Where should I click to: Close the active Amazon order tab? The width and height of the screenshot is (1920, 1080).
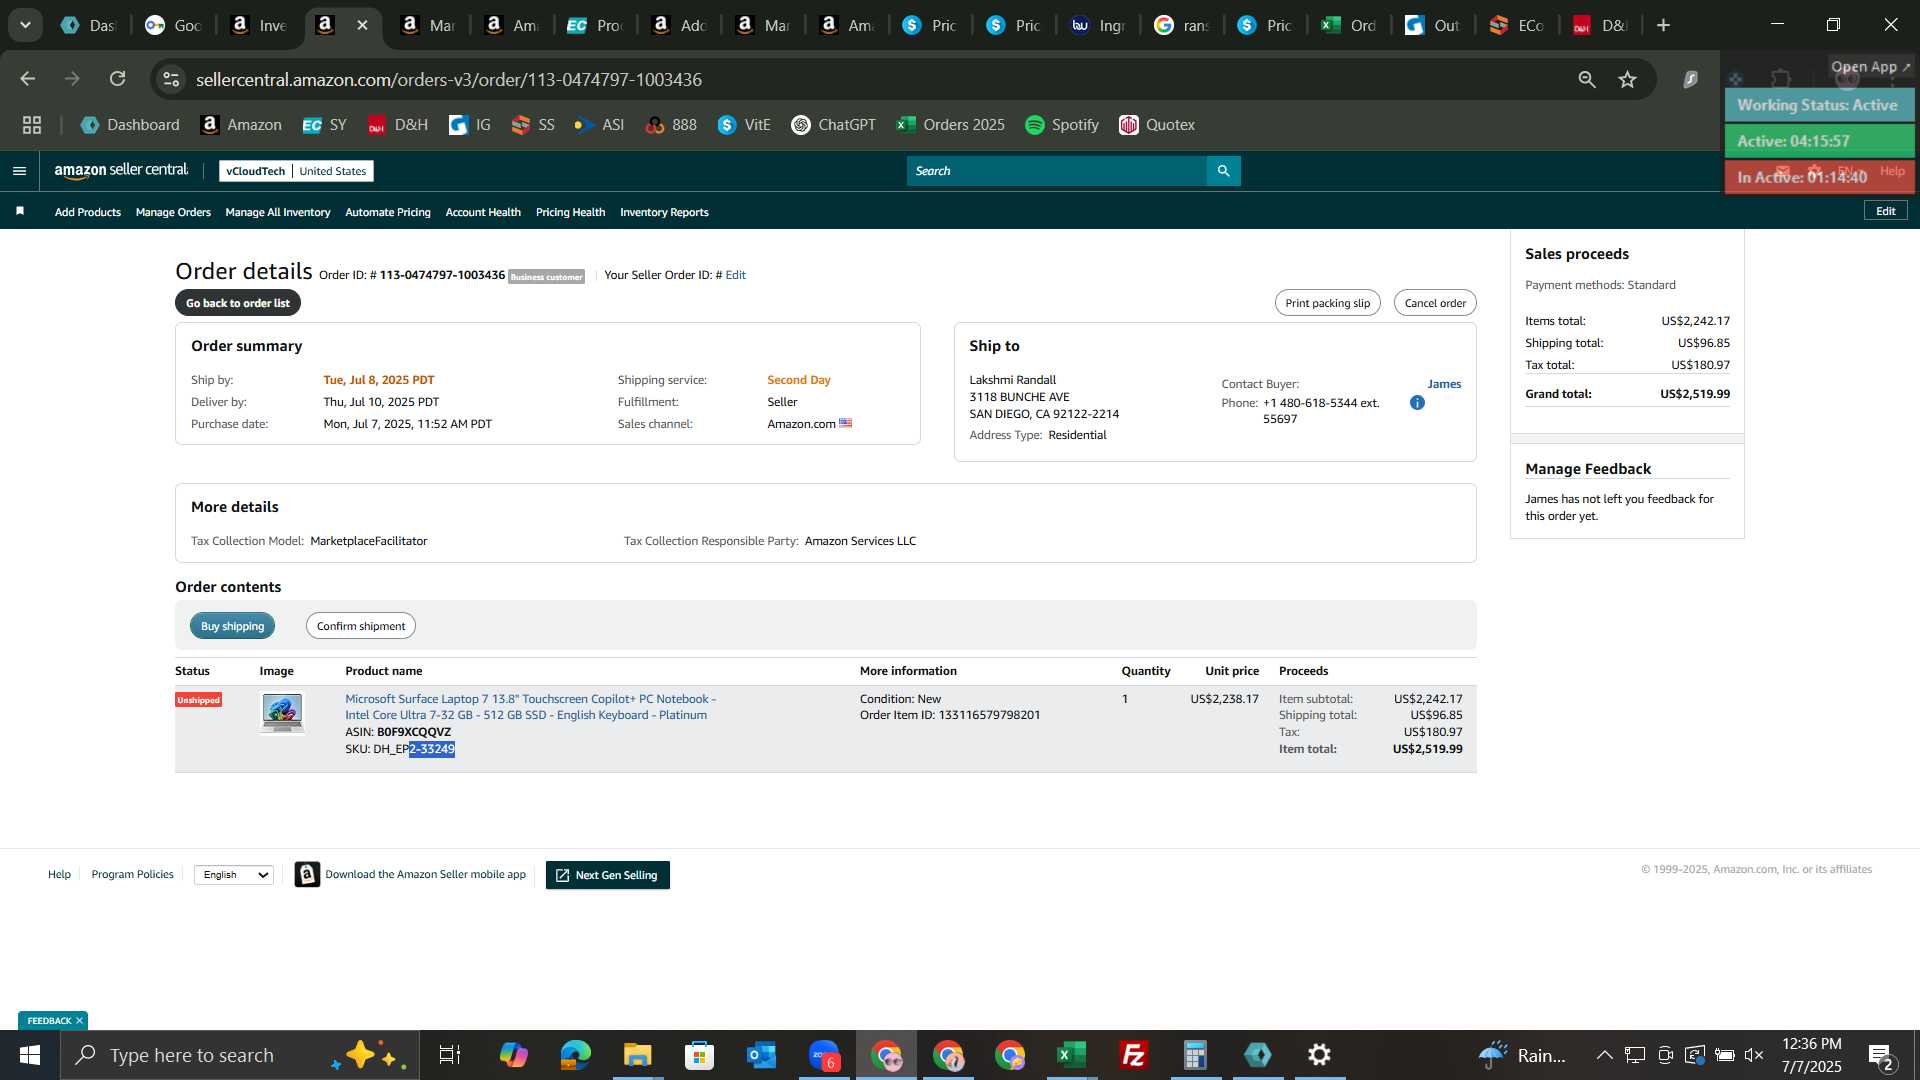click(x=362, y=25)
